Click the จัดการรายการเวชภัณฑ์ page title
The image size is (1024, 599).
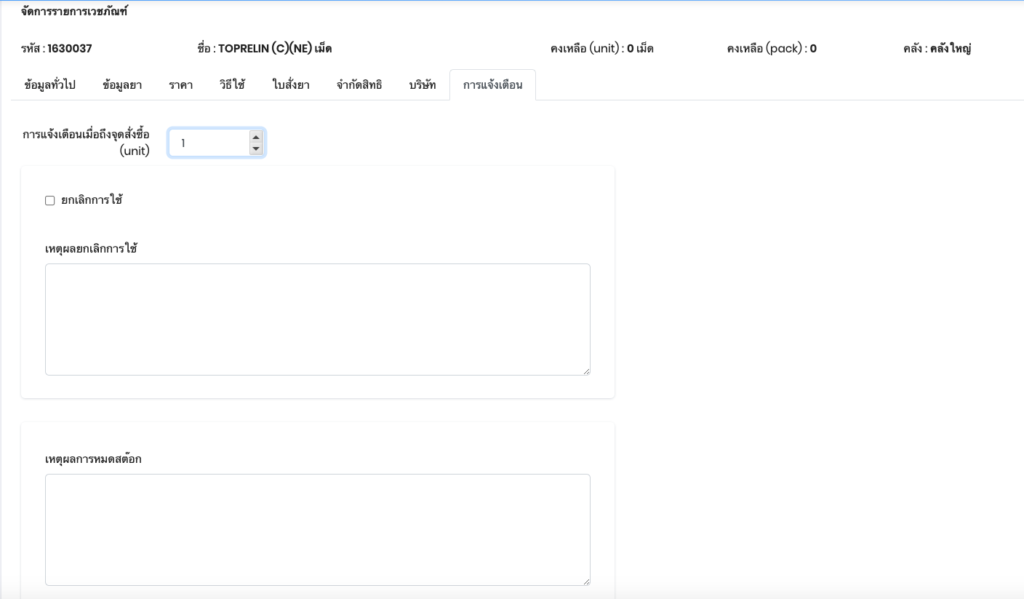[x=74, y=13]
